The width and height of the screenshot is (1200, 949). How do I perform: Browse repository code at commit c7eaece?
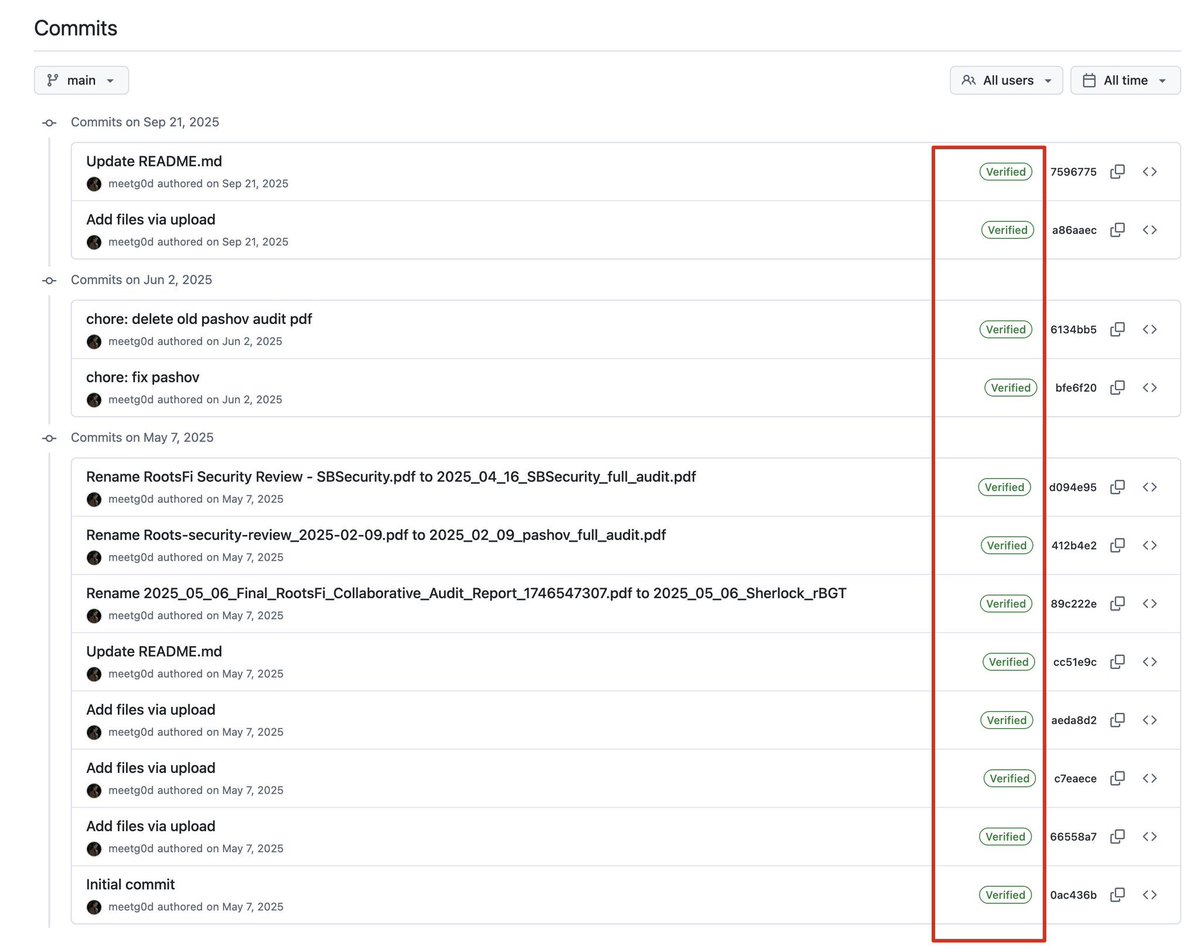click(x=1150, y=778)
